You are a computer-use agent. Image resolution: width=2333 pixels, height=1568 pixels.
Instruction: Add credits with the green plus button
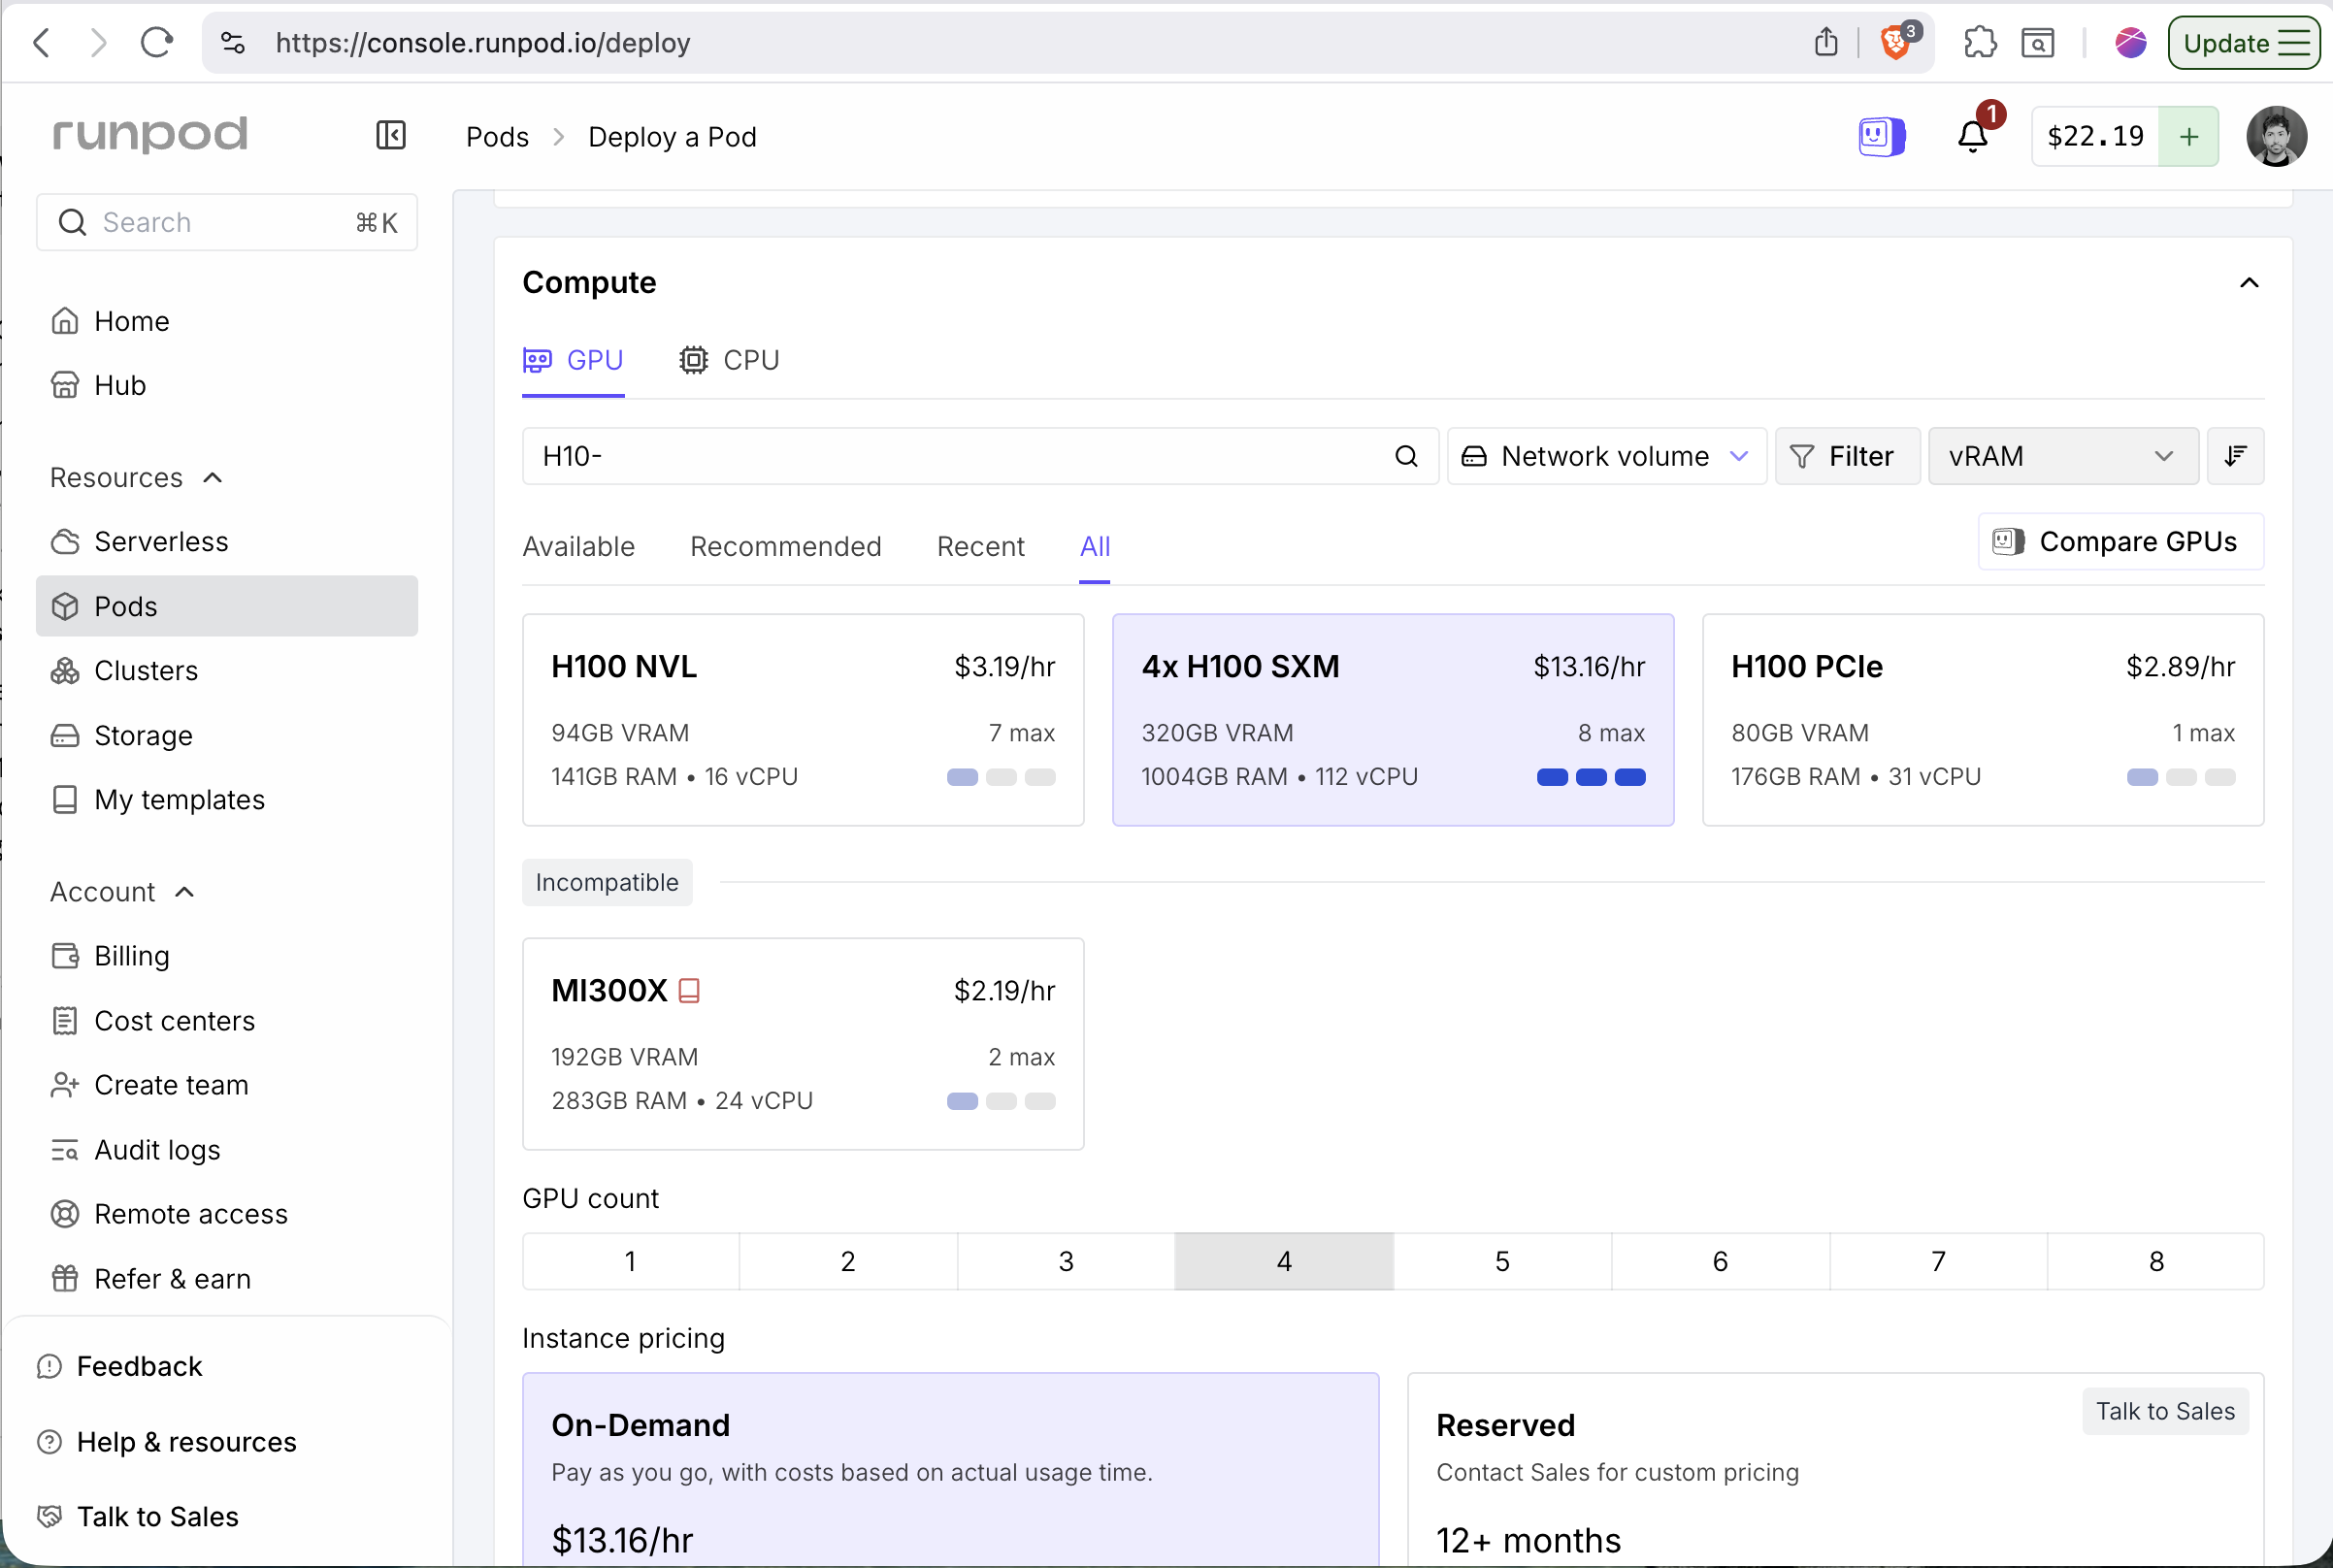coord(2188,136)
